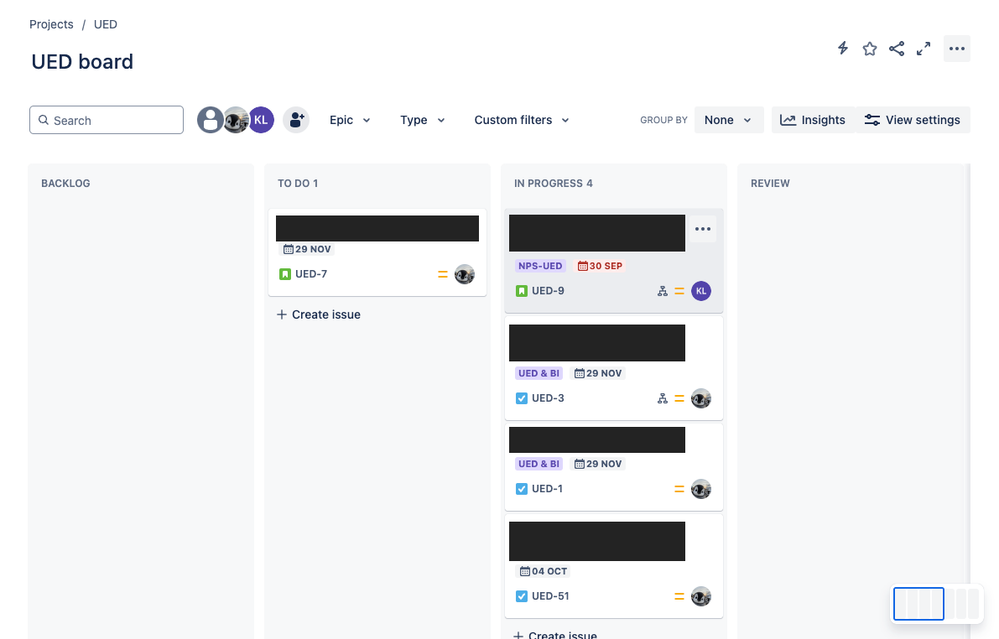Filter by the photo avatar in toolbar

[x=236, y=120]
